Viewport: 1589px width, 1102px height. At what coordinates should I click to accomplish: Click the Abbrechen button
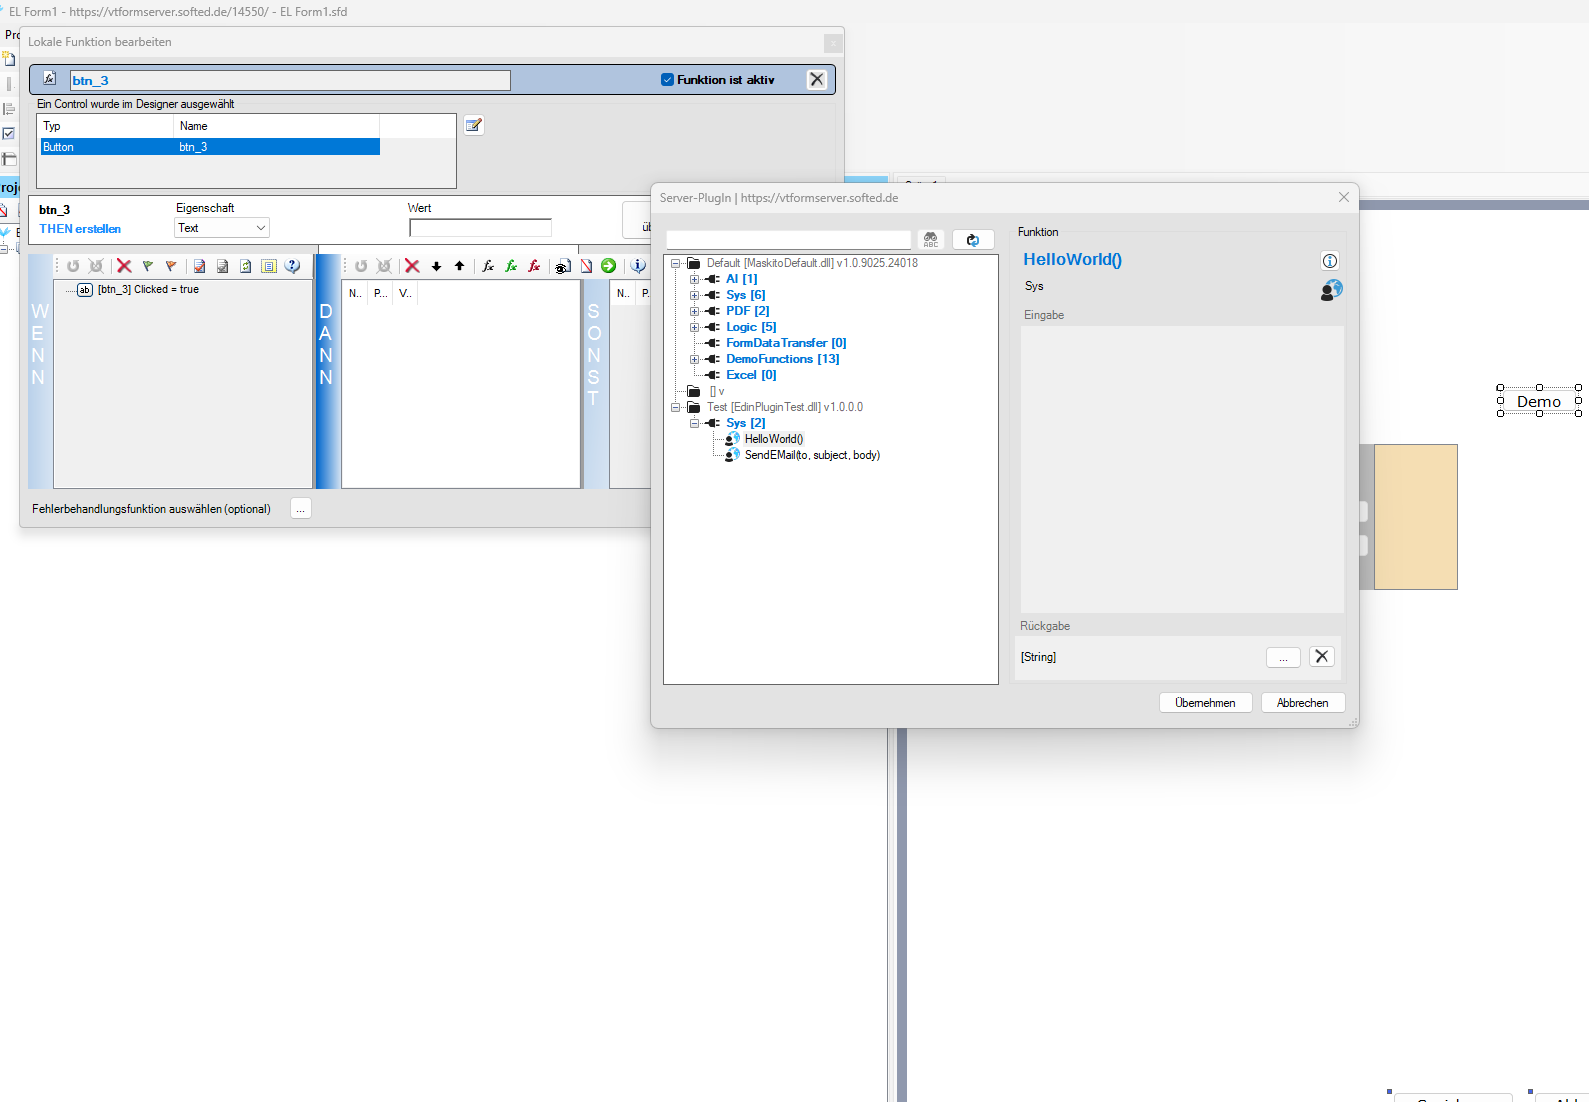coord(1303,703)
